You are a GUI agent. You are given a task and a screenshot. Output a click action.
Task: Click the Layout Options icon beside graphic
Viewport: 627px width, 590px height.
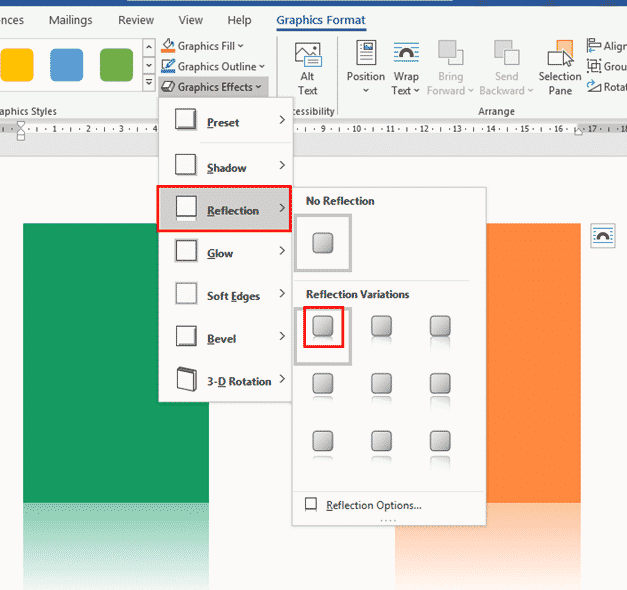(x=603, y=235)
